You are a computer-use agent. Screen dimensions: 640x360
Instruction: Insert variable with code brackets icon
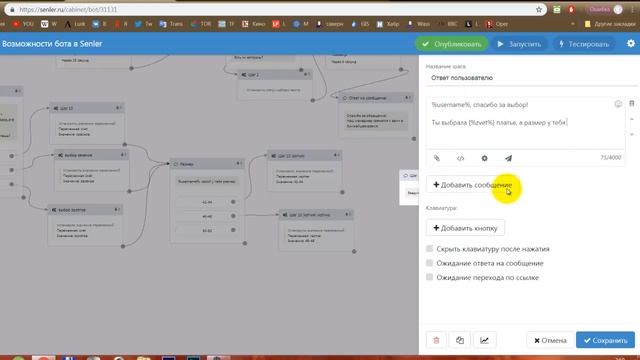460,158
